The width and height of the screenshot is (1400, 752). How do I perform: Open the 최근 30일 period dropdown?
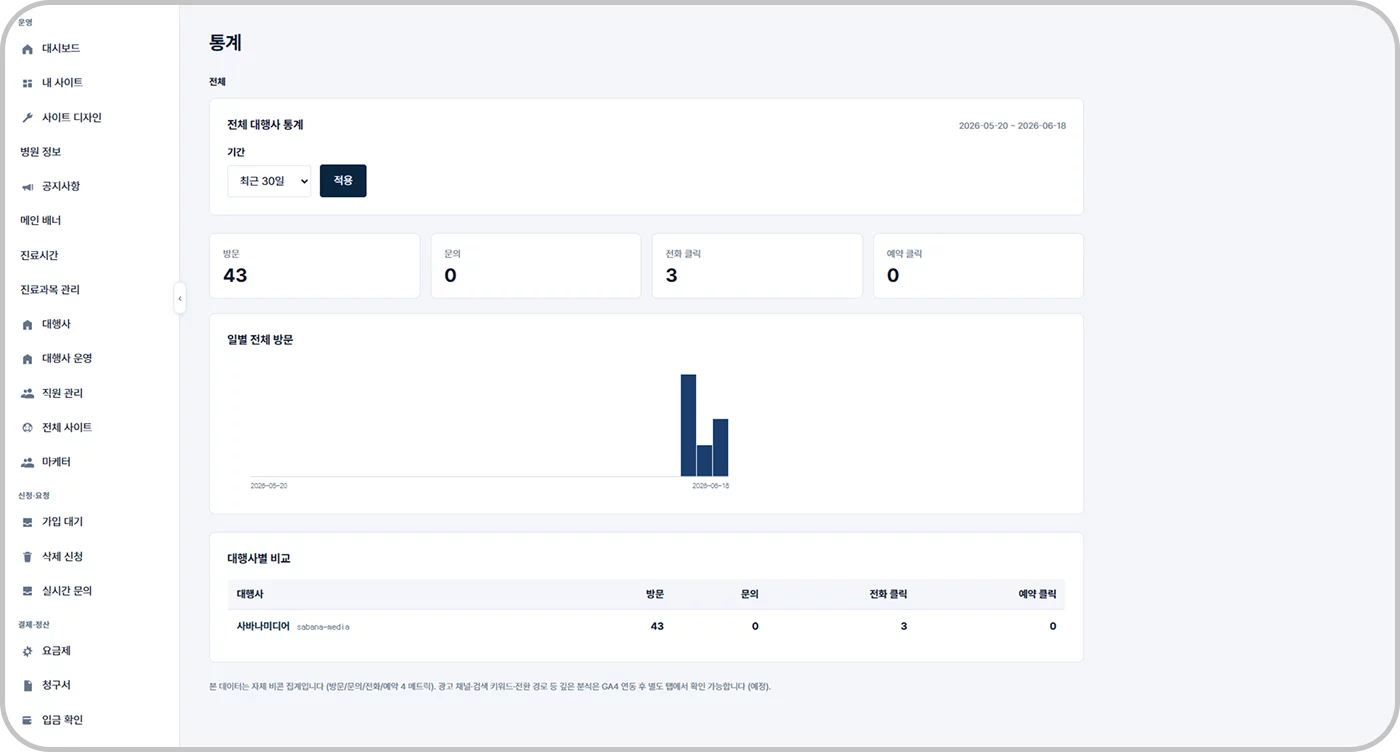(x=269, y=181)
